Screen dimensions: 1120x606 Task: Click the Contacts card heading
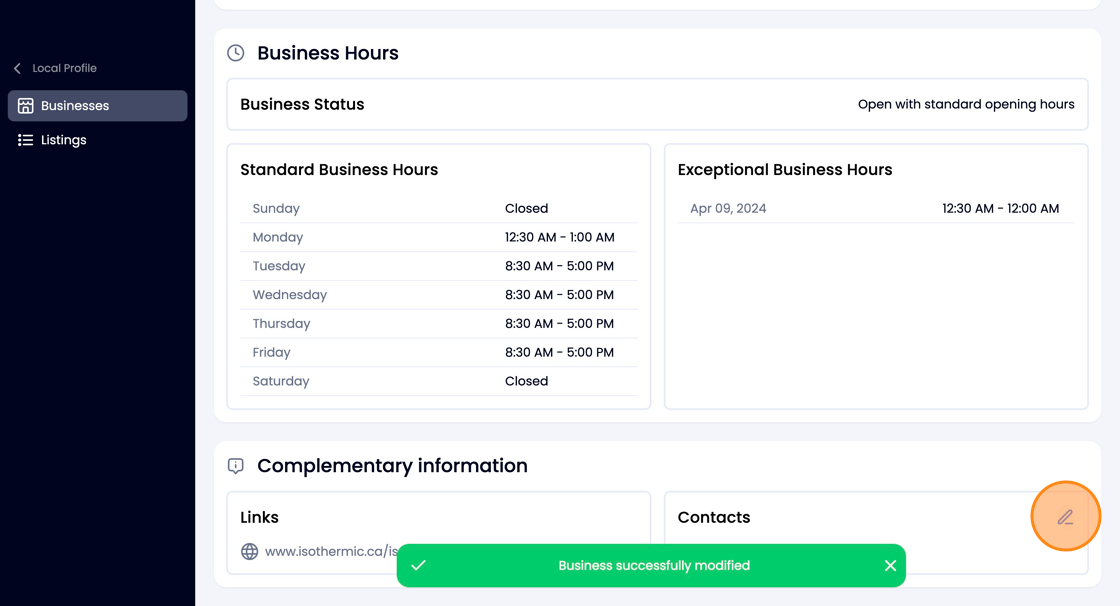pyautogui.click(x=714, y=517)
